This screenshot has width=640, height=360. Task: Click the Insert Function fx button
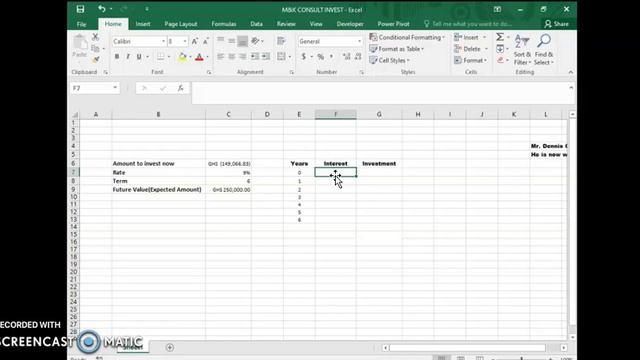180,88
